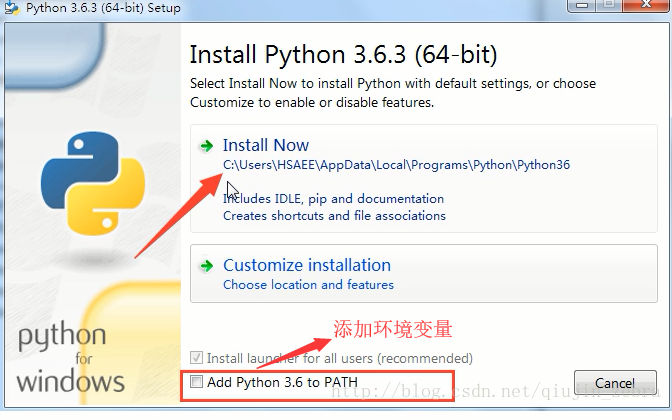Click the default install path text

click(396, 165)
